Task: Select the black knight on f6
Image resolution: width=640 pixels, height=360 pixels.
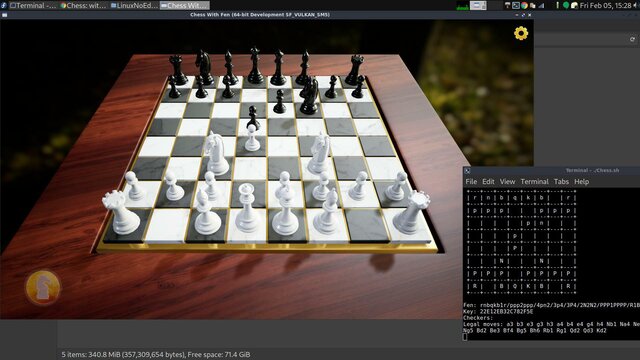Action: (x=309, y=97)
